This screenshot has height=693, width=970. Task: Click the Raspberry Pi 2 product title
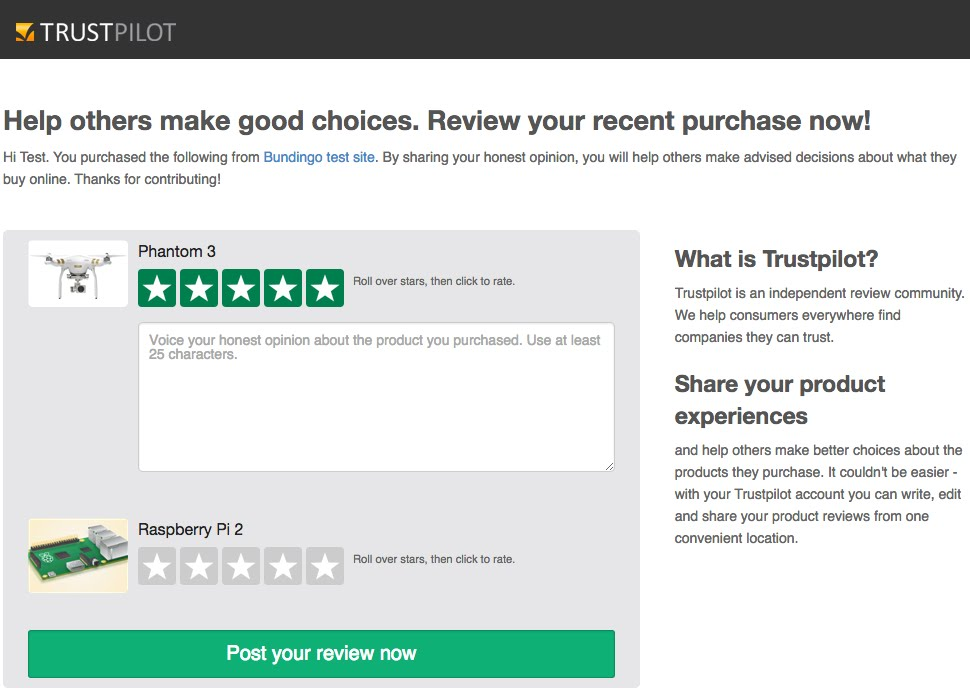[191, 530]
